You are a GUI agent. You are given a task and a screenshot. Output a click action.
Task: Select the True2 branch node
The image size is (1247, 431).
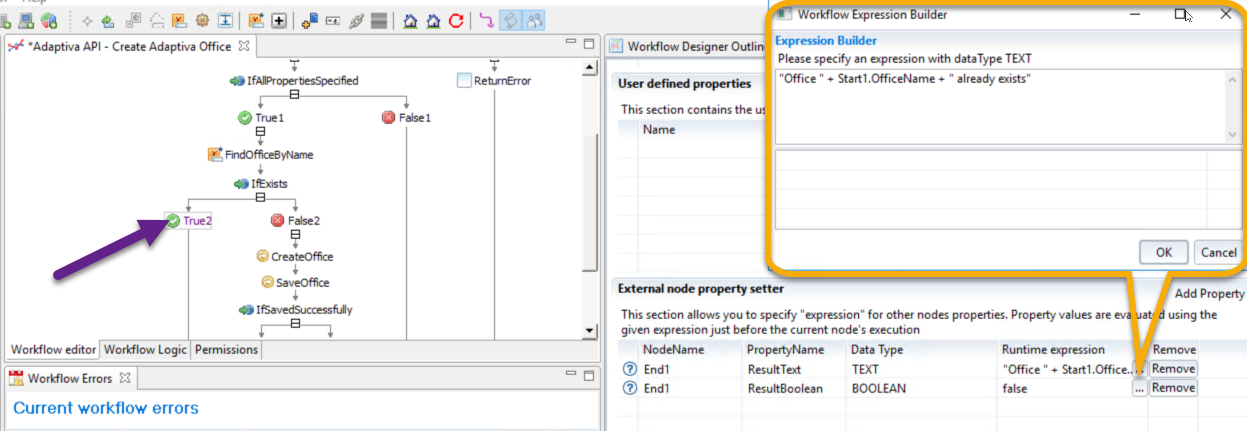click(189, 221)
